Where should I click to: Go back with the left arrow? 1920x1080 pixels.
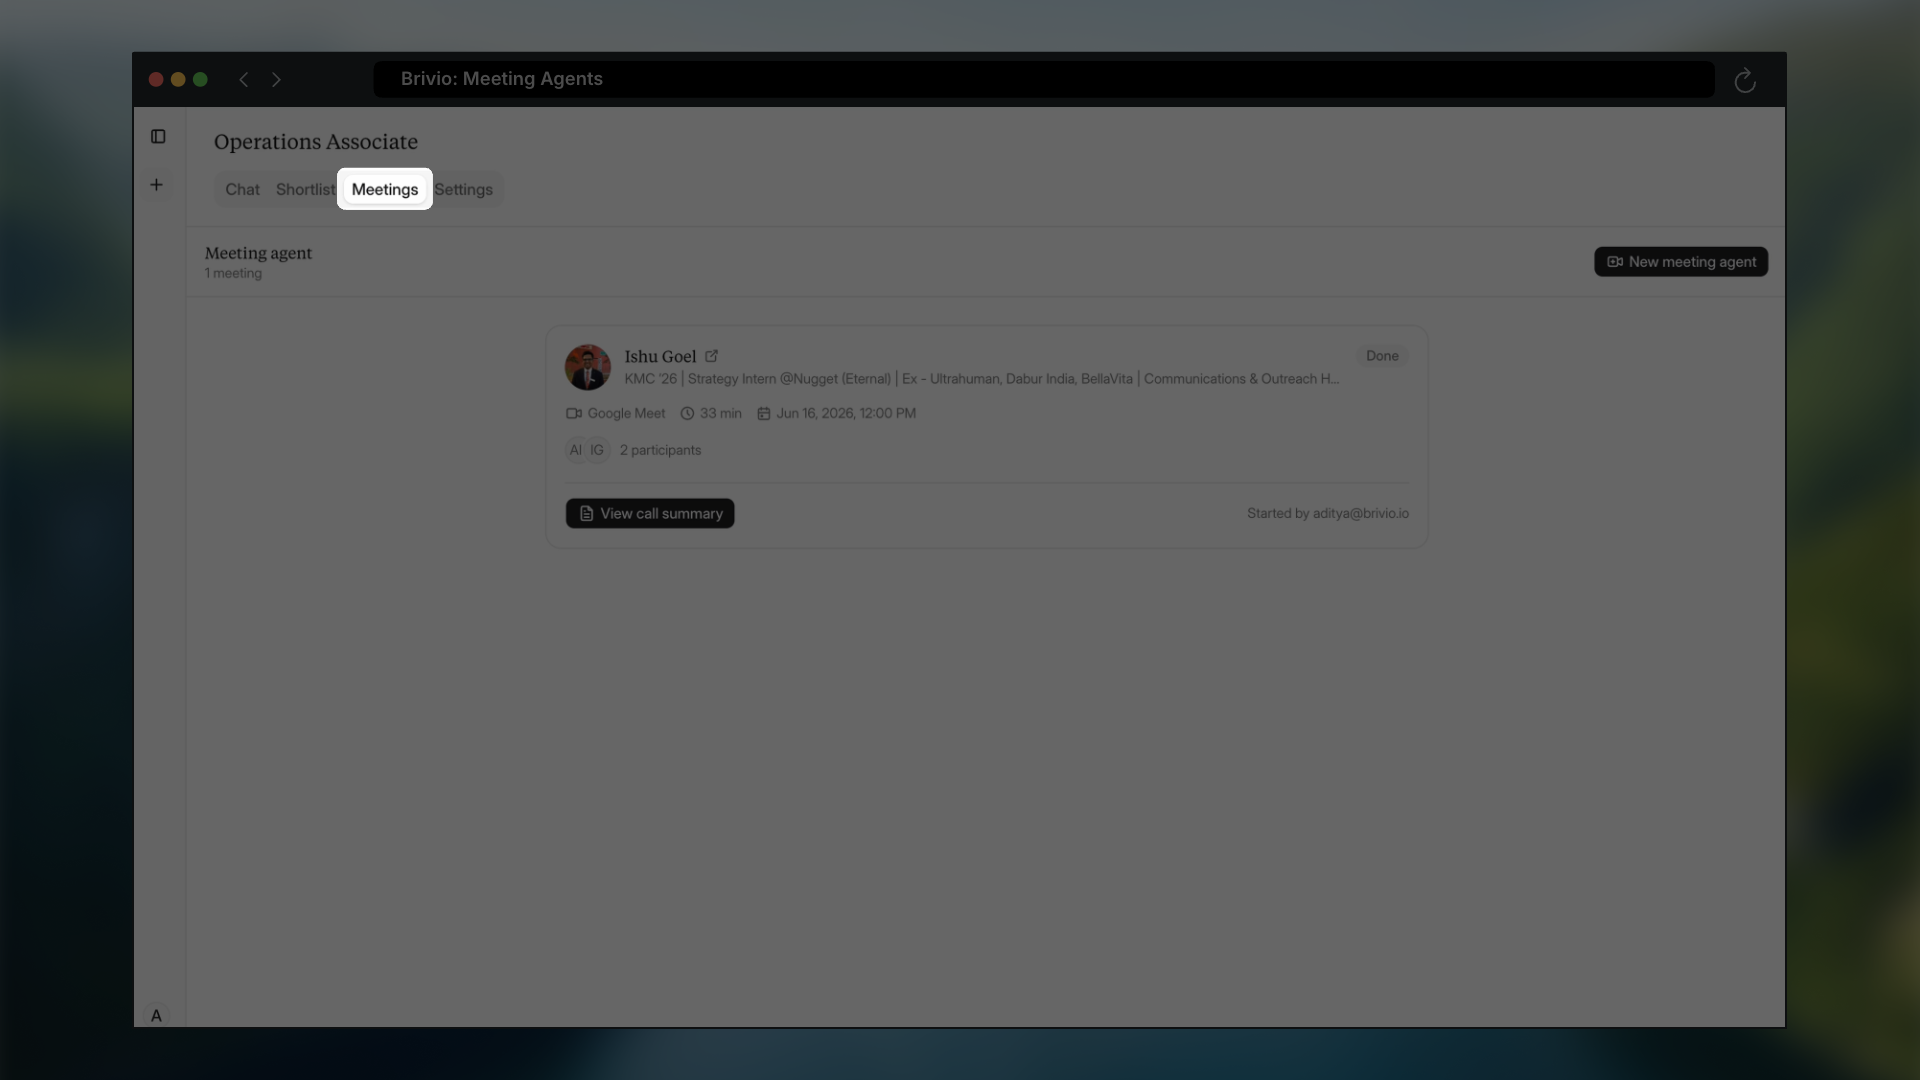coord(243,79)
